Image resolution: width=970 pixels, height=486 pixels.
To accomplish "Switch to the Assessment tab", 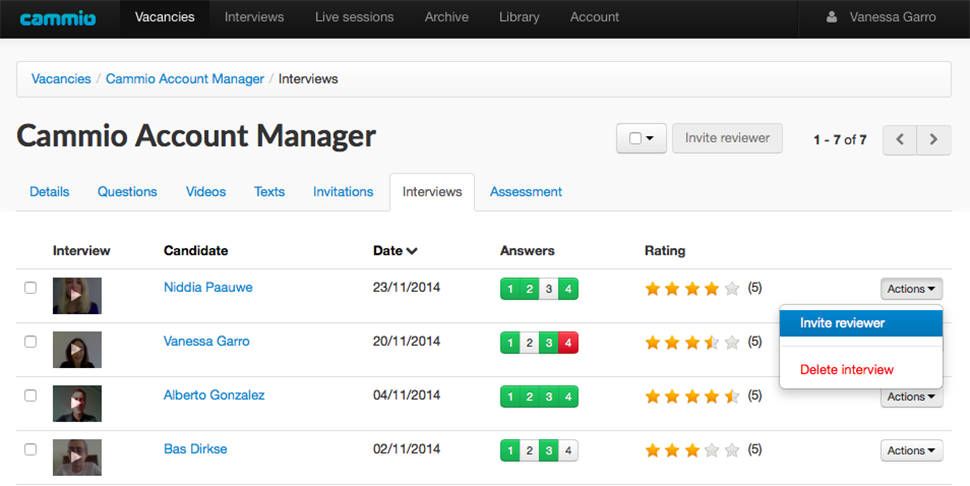I will (x=526, y=192).
